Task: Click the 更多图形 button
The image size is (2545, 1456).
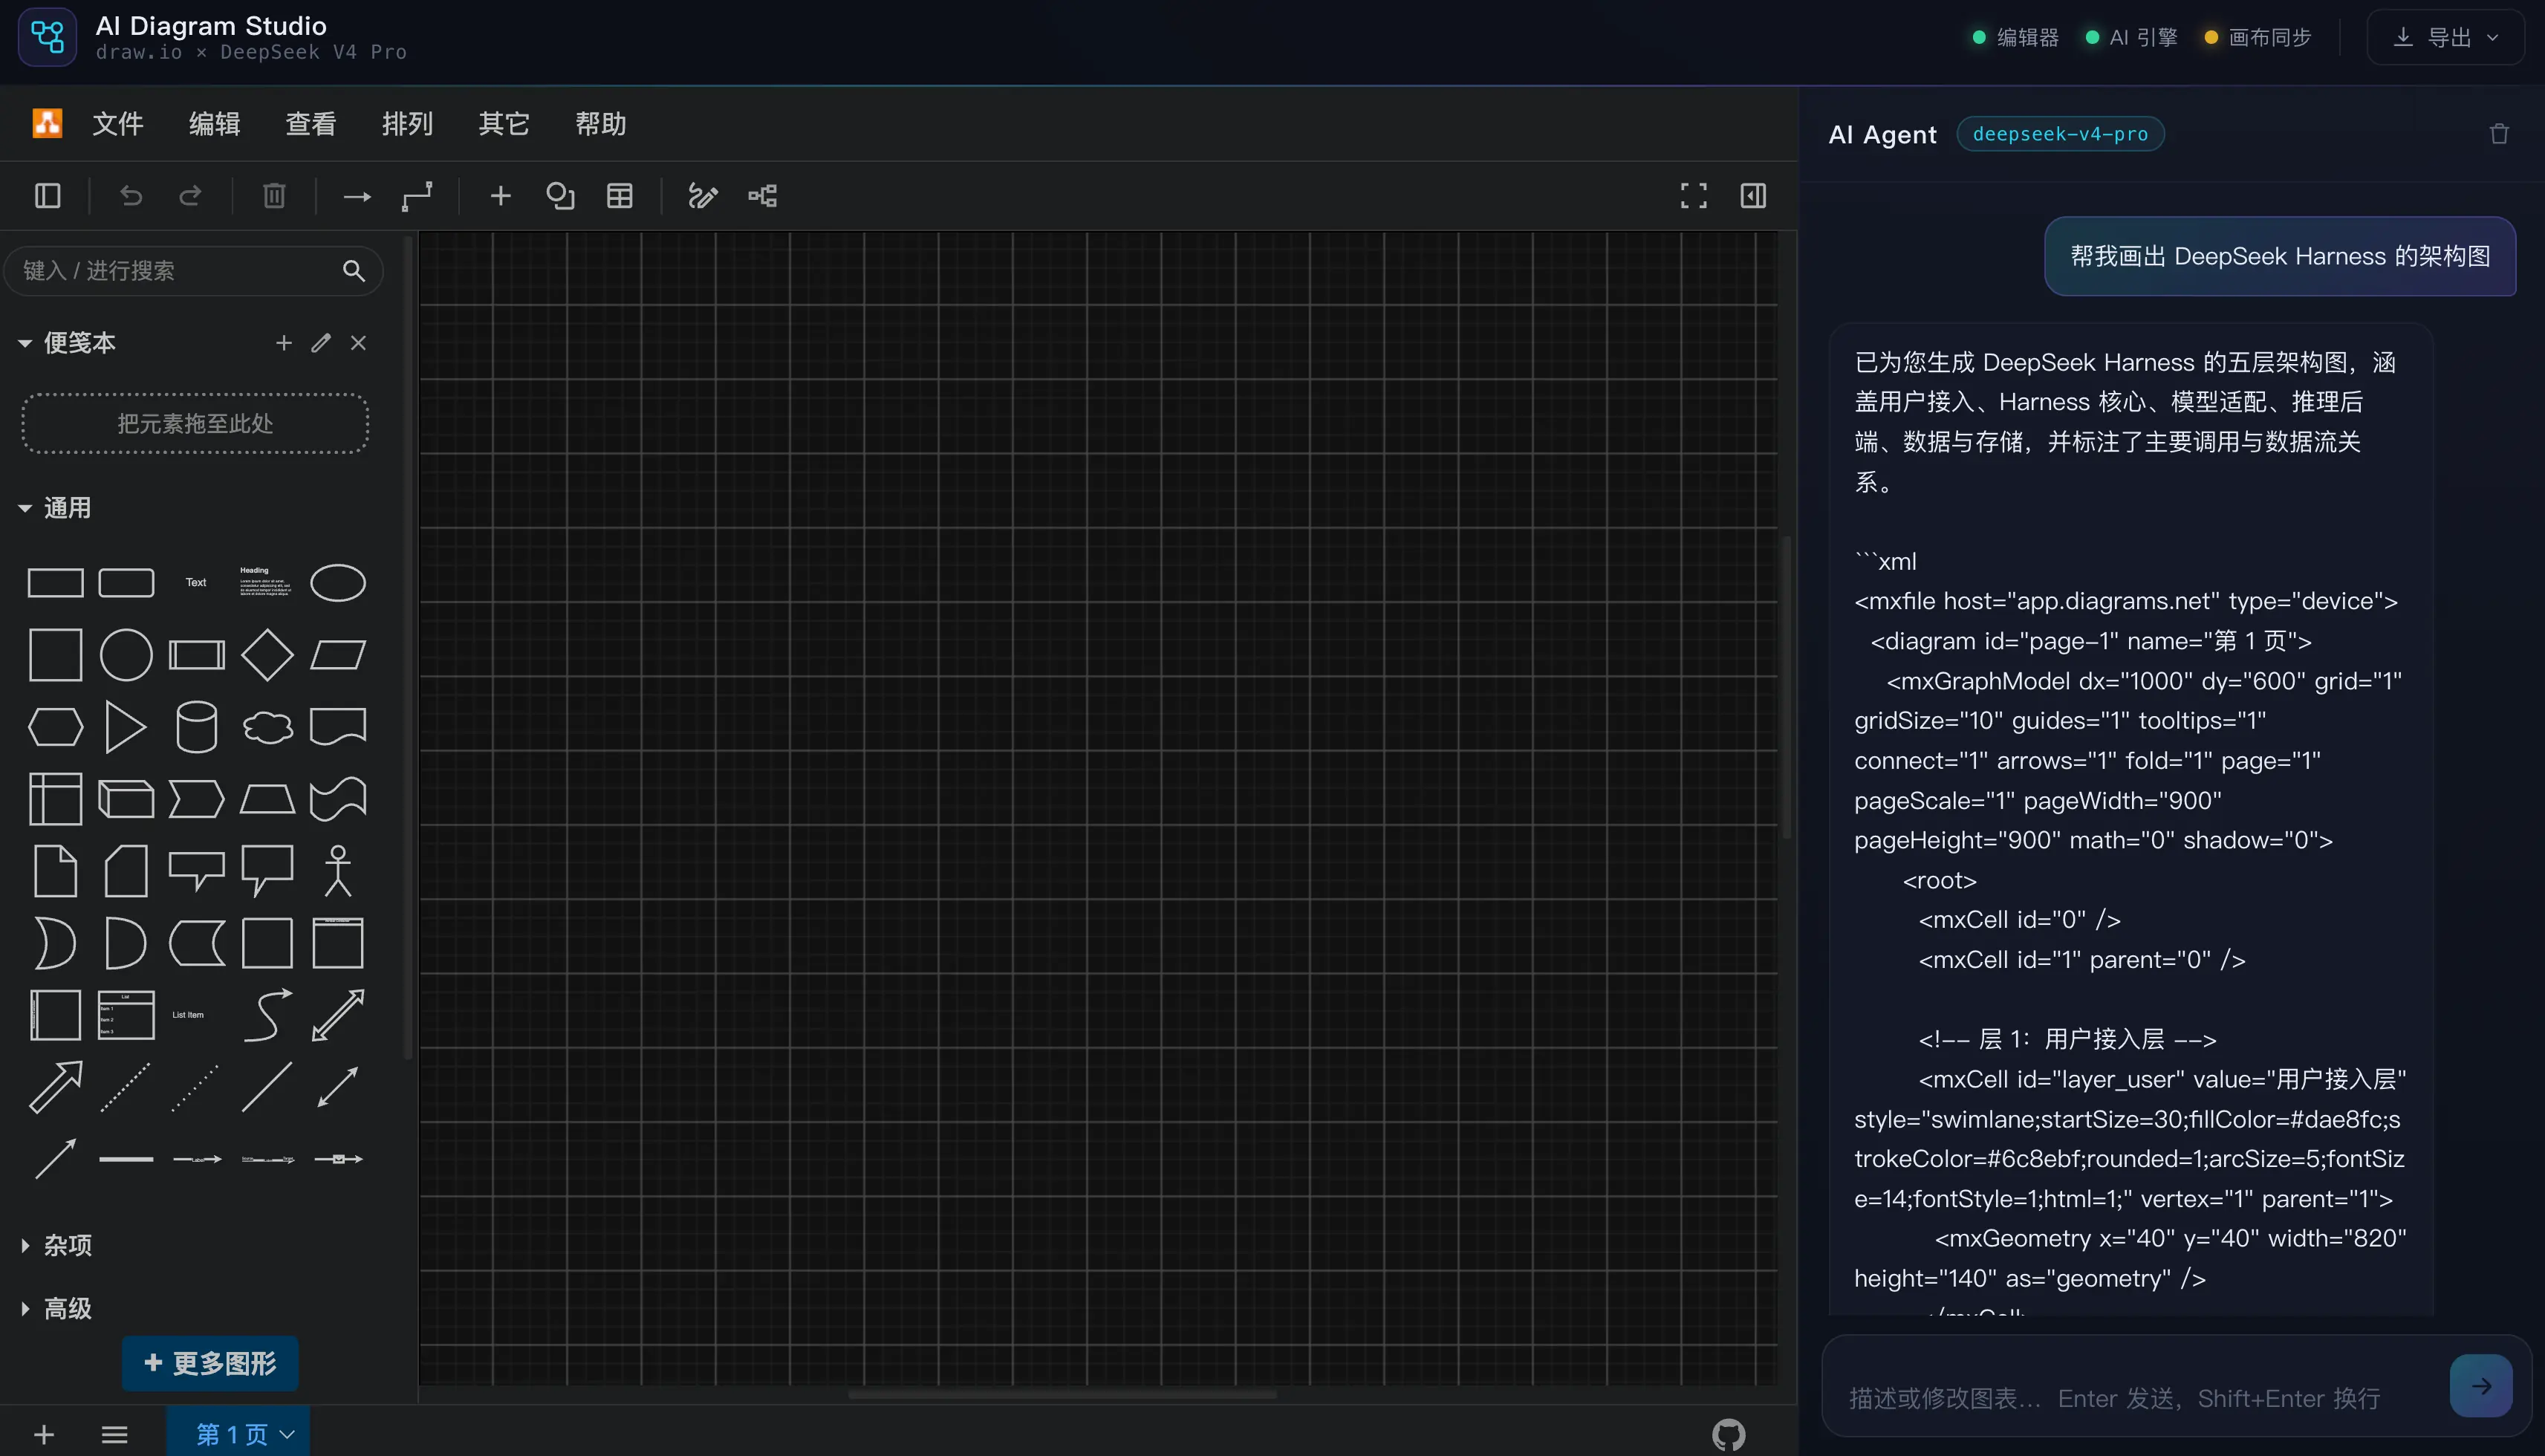Action: pos(210,1363)
